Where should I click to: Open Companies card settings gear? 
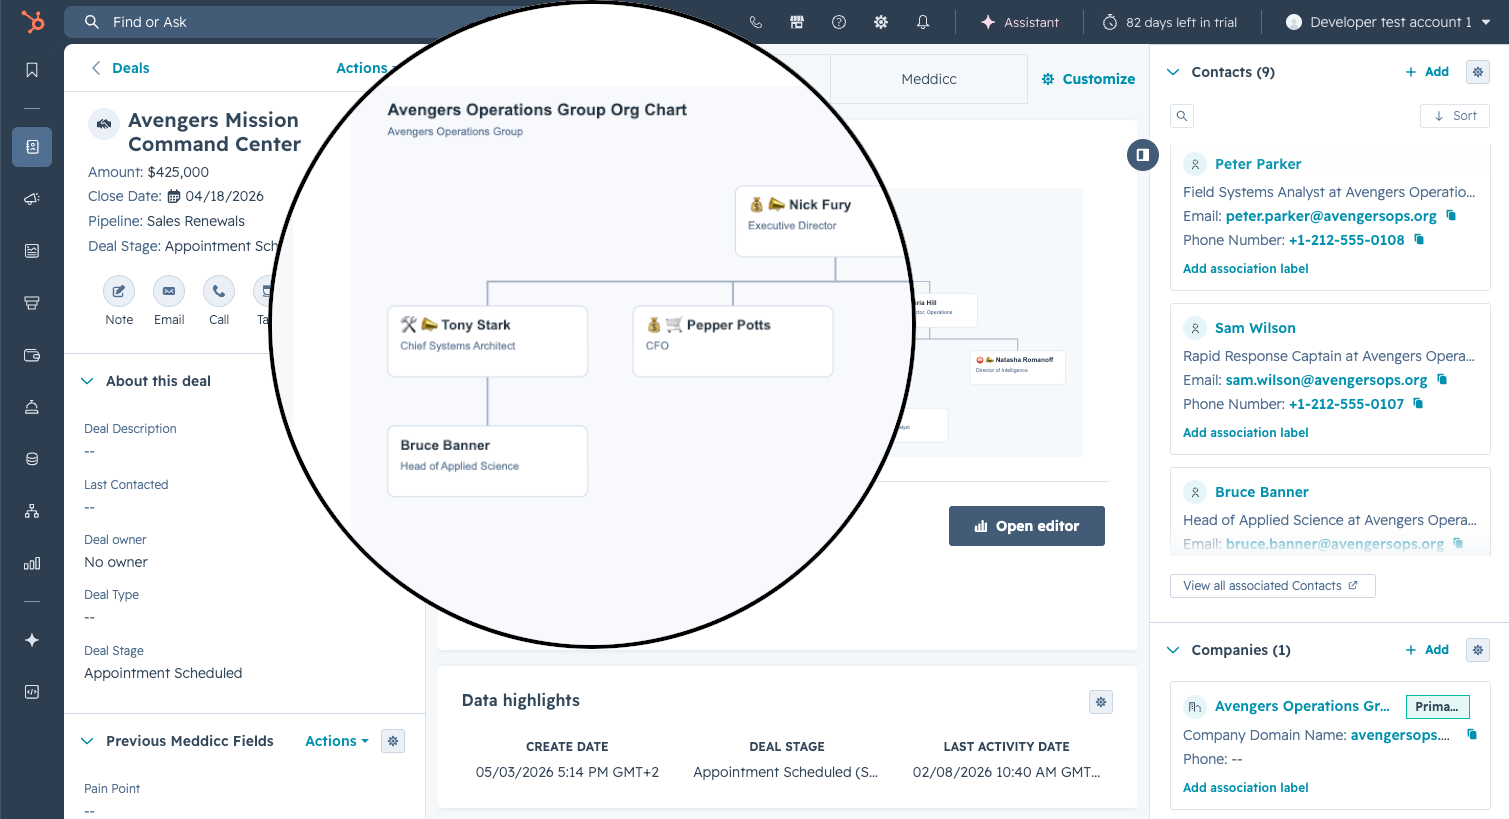pyautogui.click(x=1478, y=650)
